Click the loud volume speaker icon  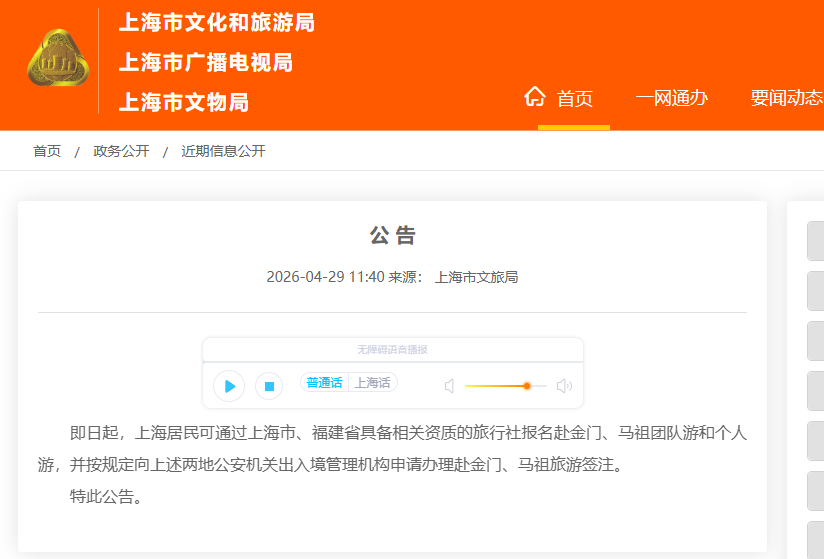[x=564, y=386]
